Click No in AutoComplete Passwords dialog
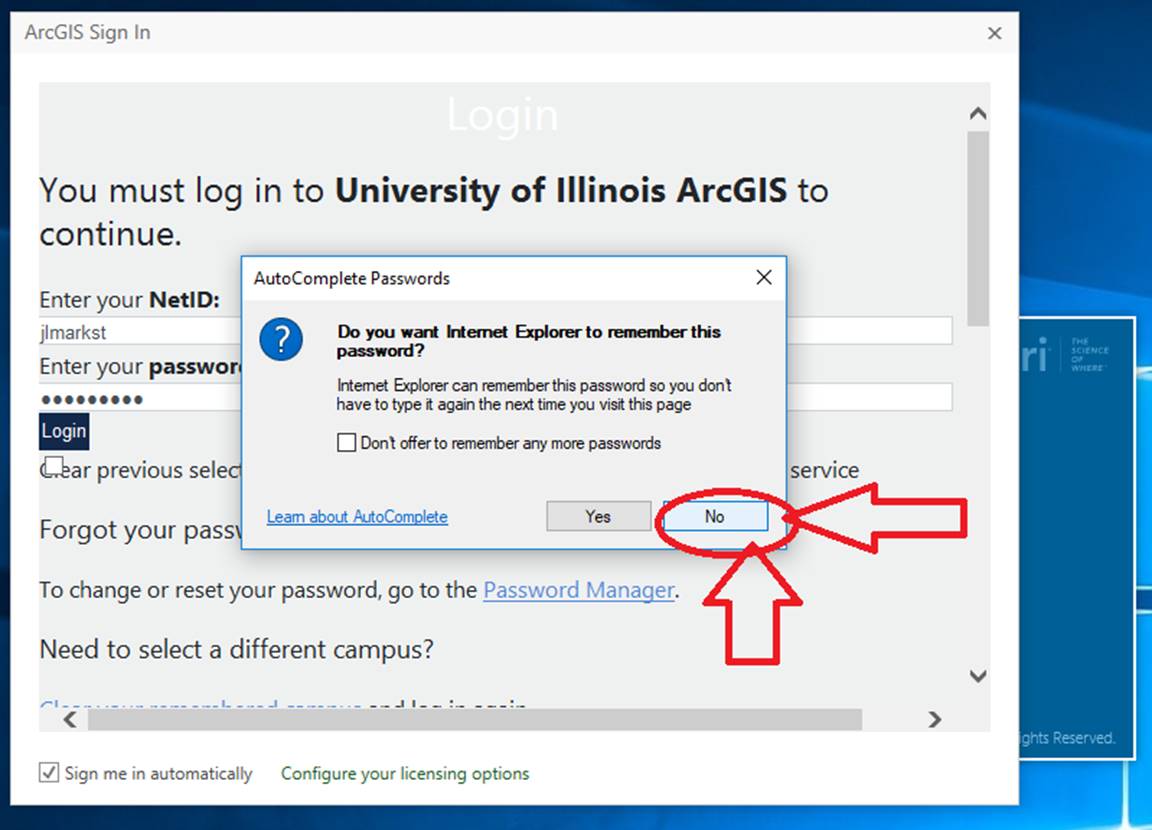The height and width of the screenshot is (830, 1152). click(716, 516)
